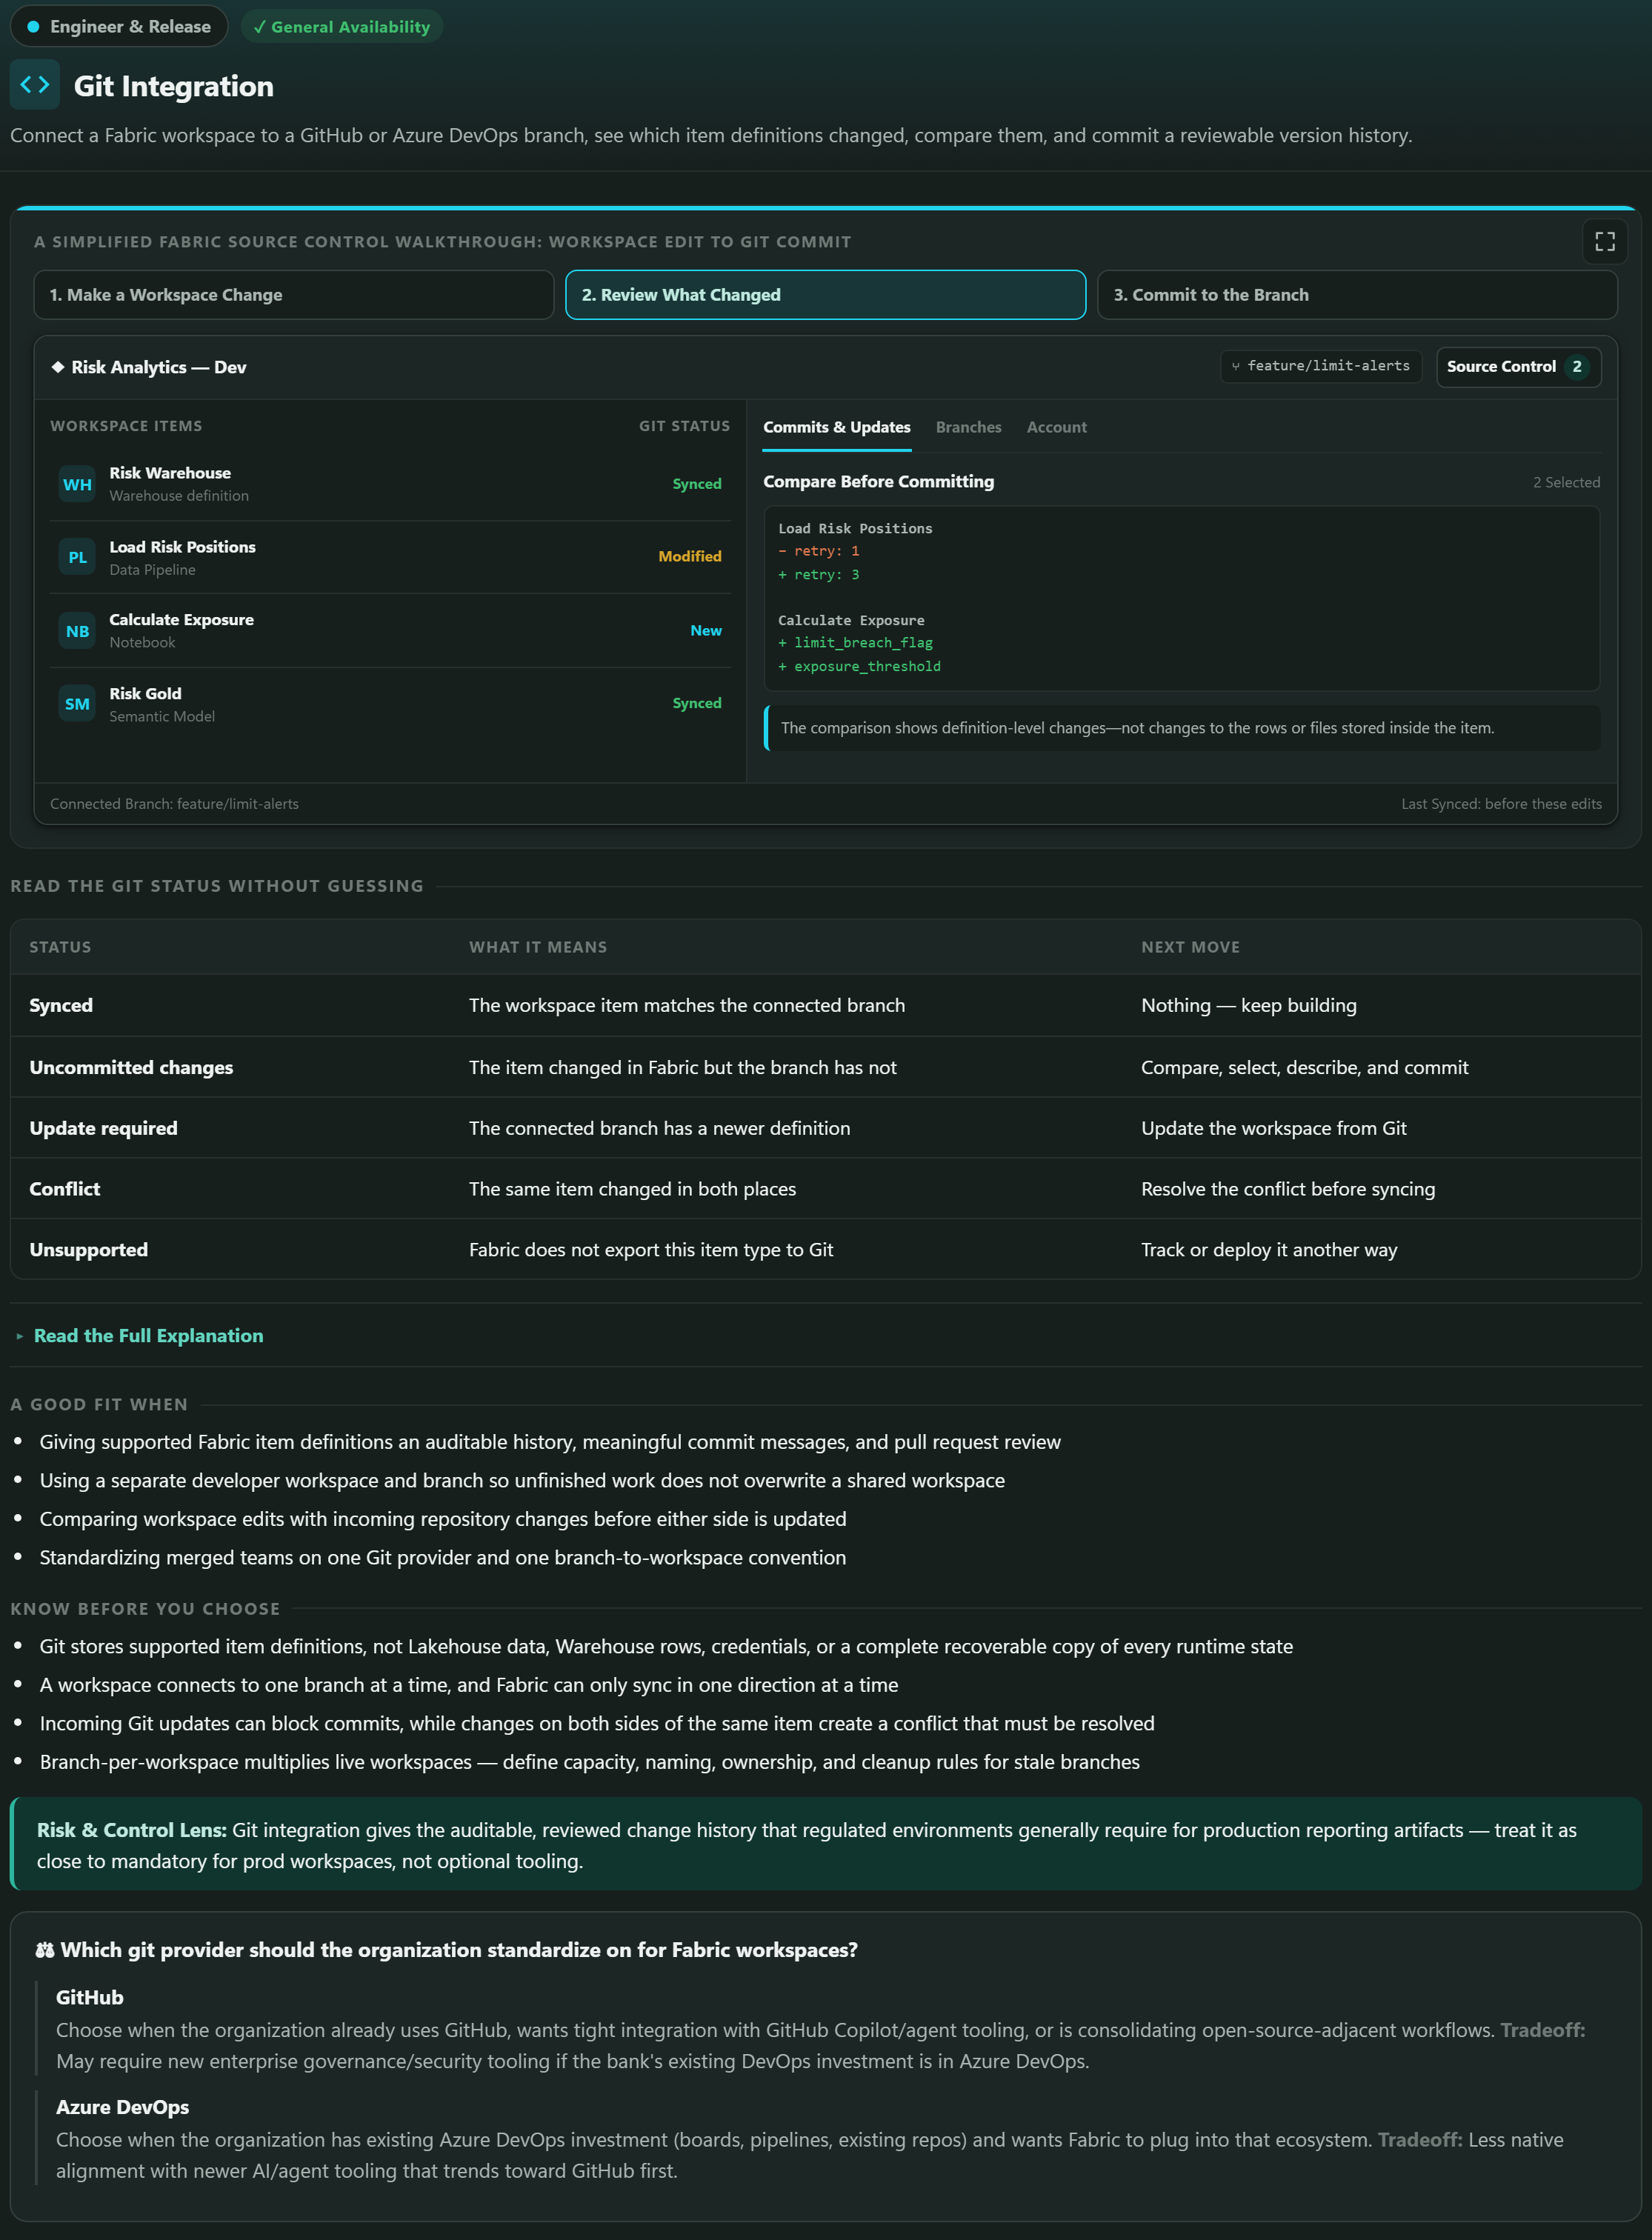Click the Git Integration page title
Image resolution: width=1652 pixels, height=2240 pixels.
click(x=173, y=86)
